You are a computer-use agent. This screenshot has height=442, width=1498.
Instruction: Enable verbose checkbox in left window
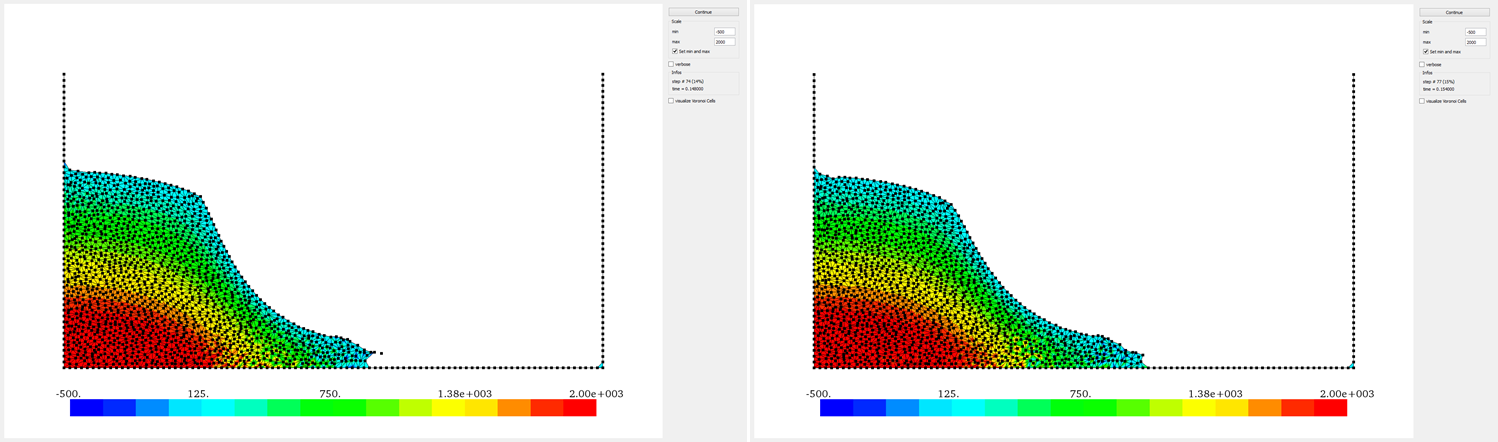[x=671, y=64]
